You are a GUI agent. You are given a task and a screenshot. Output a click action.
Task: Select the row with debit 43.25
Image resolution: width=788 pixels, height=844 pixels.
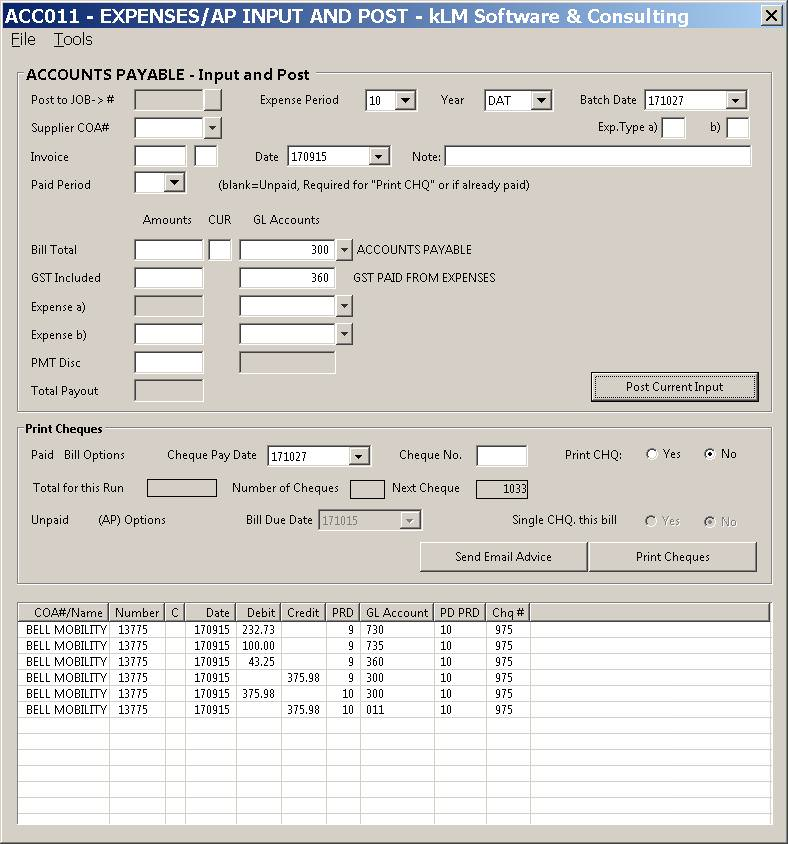click(394, 662)
